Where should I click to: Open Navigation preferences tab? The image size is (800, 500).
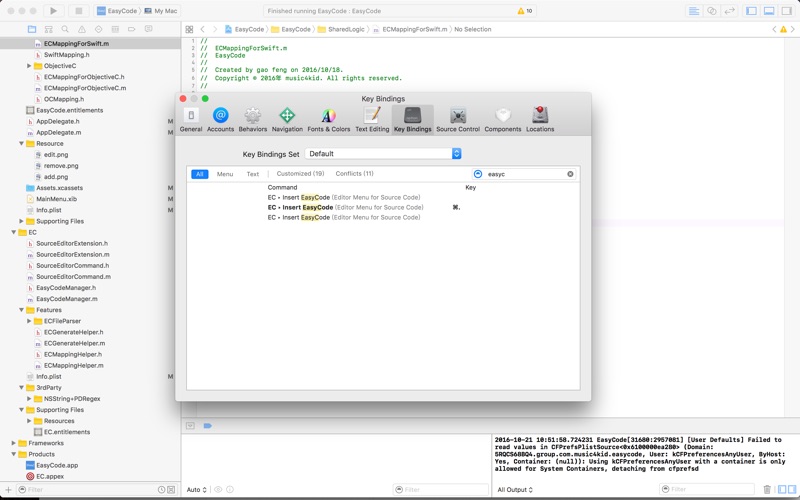[x=287, y=119]
